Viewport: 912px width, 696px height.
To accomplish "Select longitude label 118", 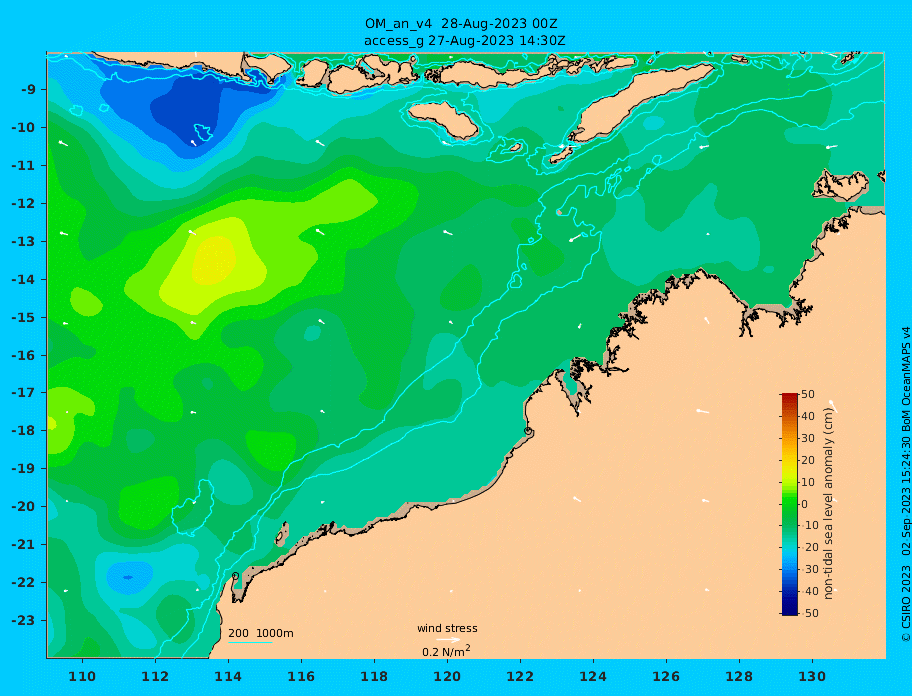I will (374, 676).
